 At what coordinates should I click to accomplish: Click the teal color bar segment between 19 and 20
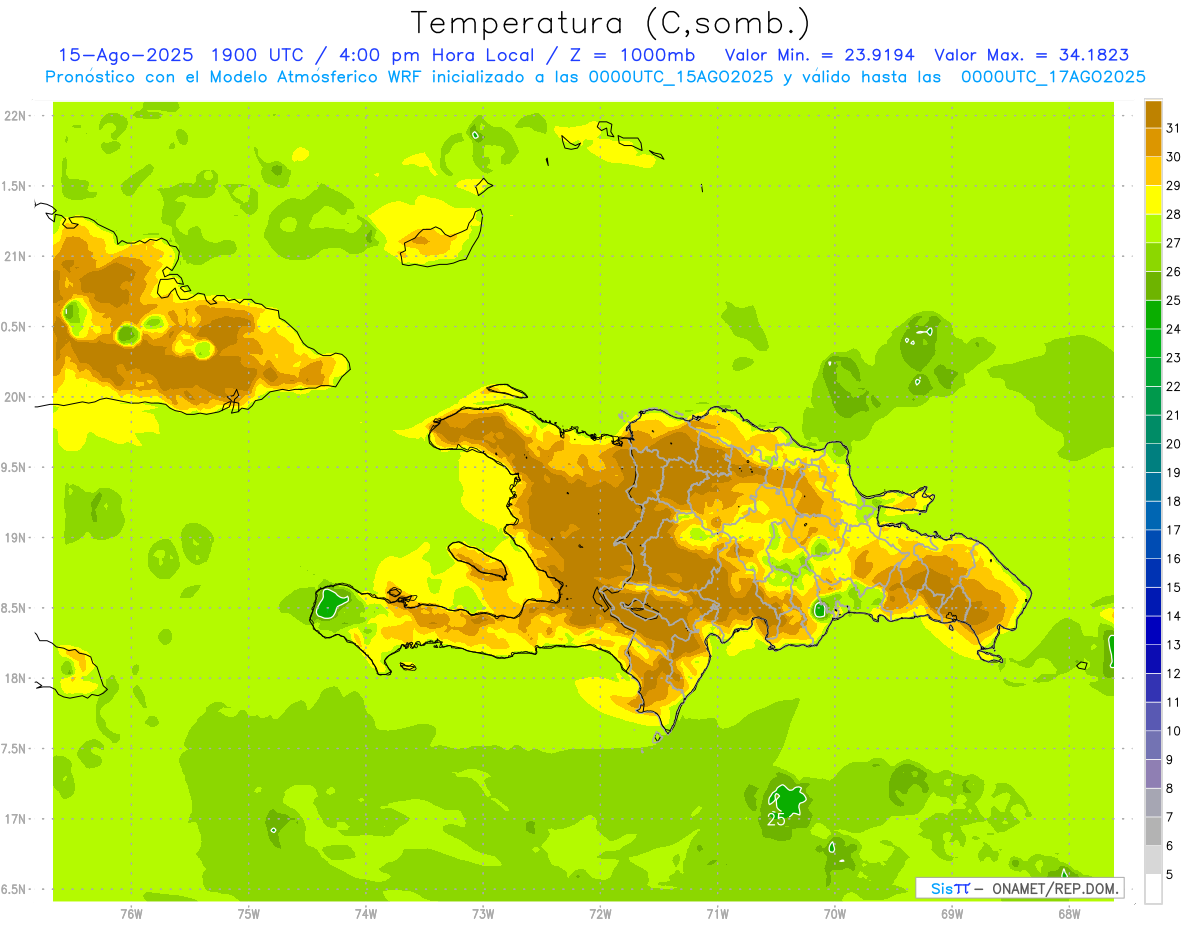pyautogui.click(x=1153, y=458)
